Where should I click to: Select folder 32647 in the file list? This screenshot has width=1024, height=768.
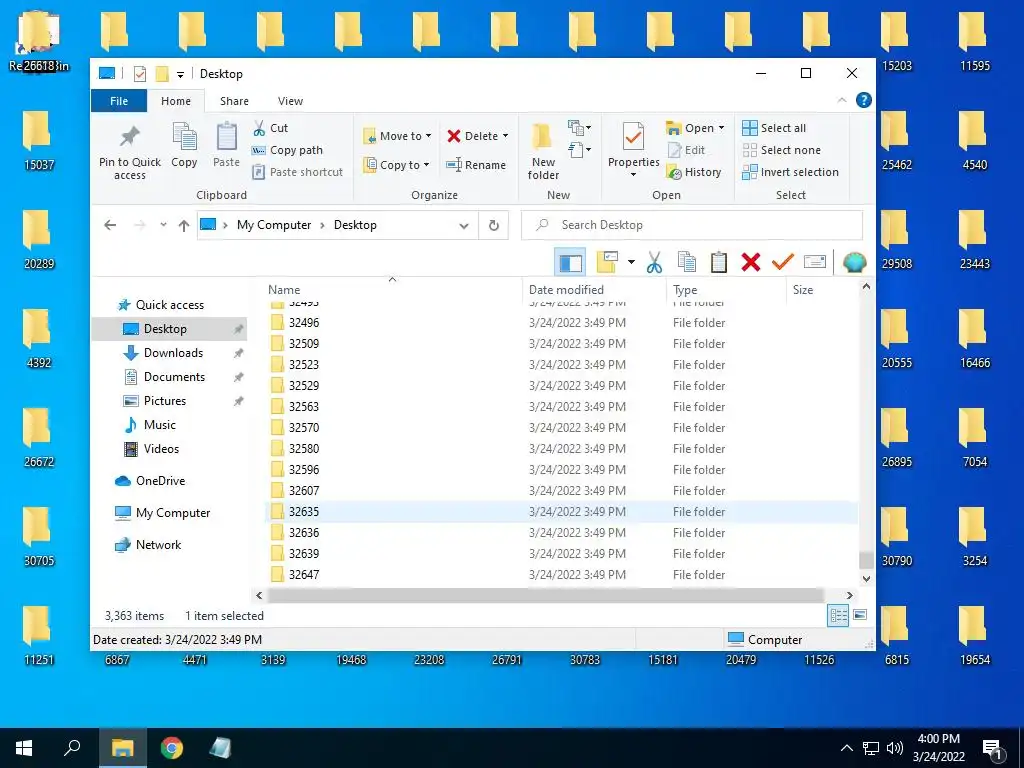(562, 575)
